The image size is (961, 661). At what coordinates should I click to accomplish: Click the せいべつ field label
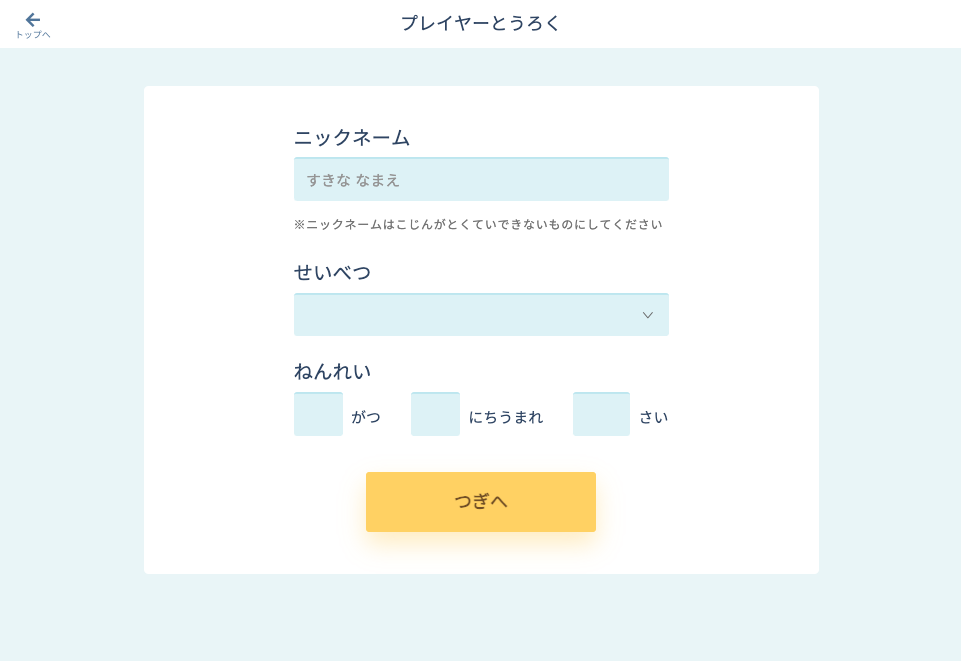(x=332, y=272)
